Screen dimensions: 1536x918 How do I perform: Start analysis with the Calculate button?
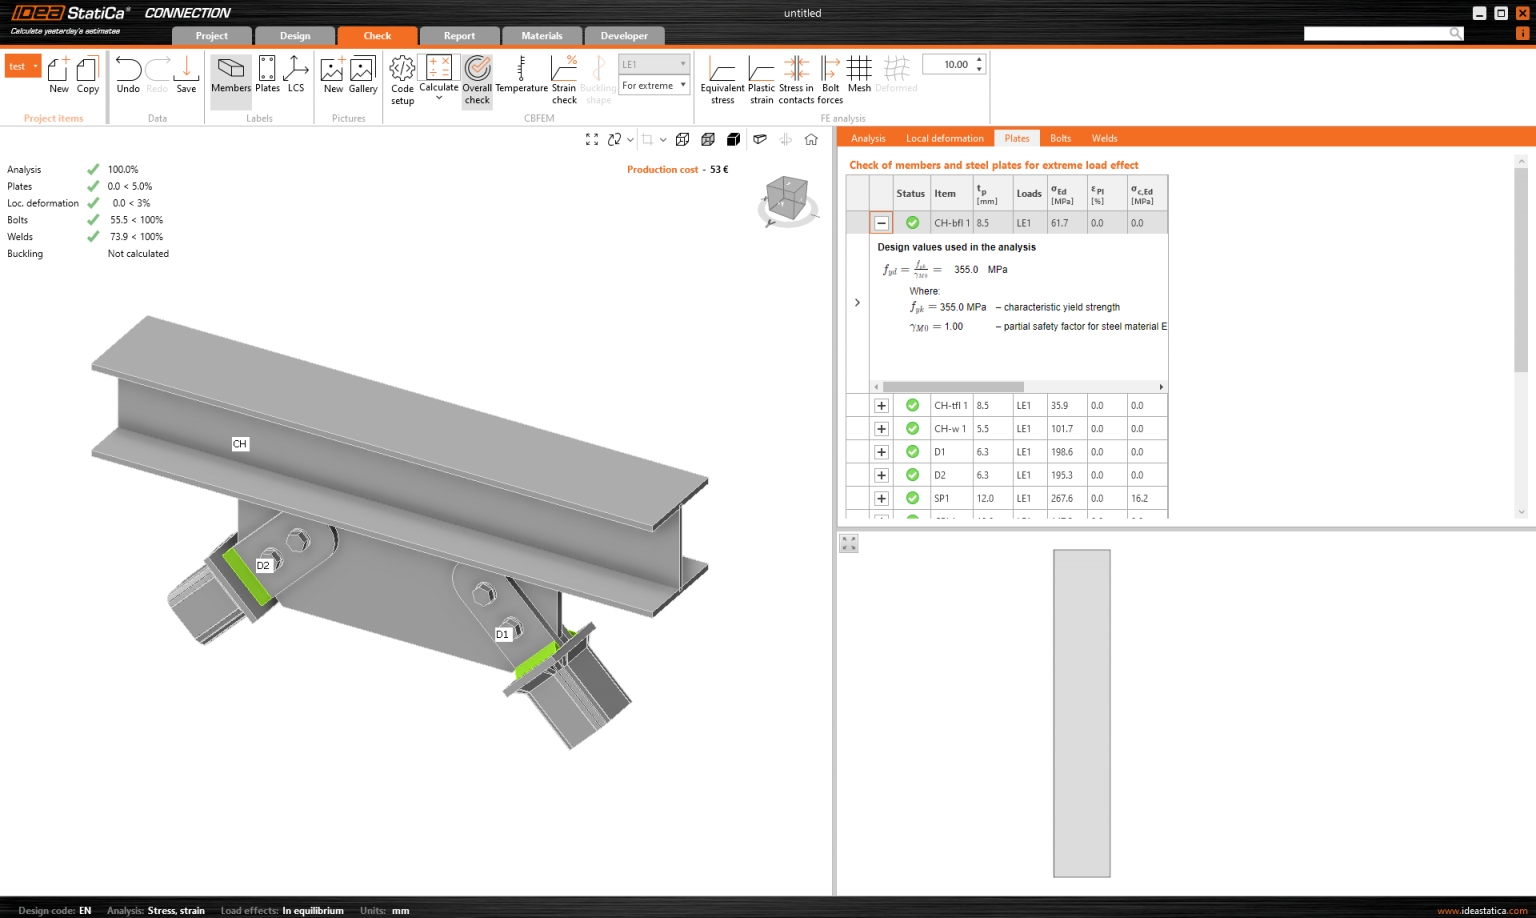point(438,78)
